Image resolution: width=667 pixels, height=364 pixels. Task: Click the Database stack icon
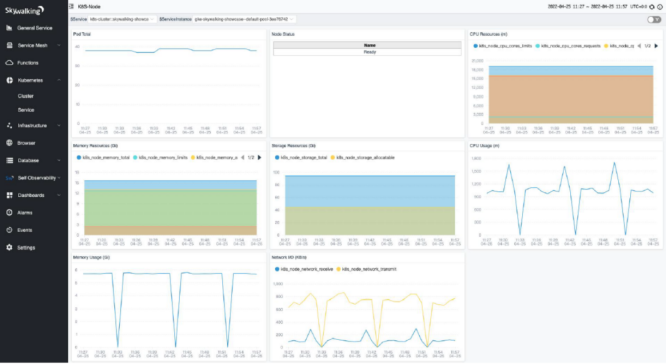[x=9, y=161]
